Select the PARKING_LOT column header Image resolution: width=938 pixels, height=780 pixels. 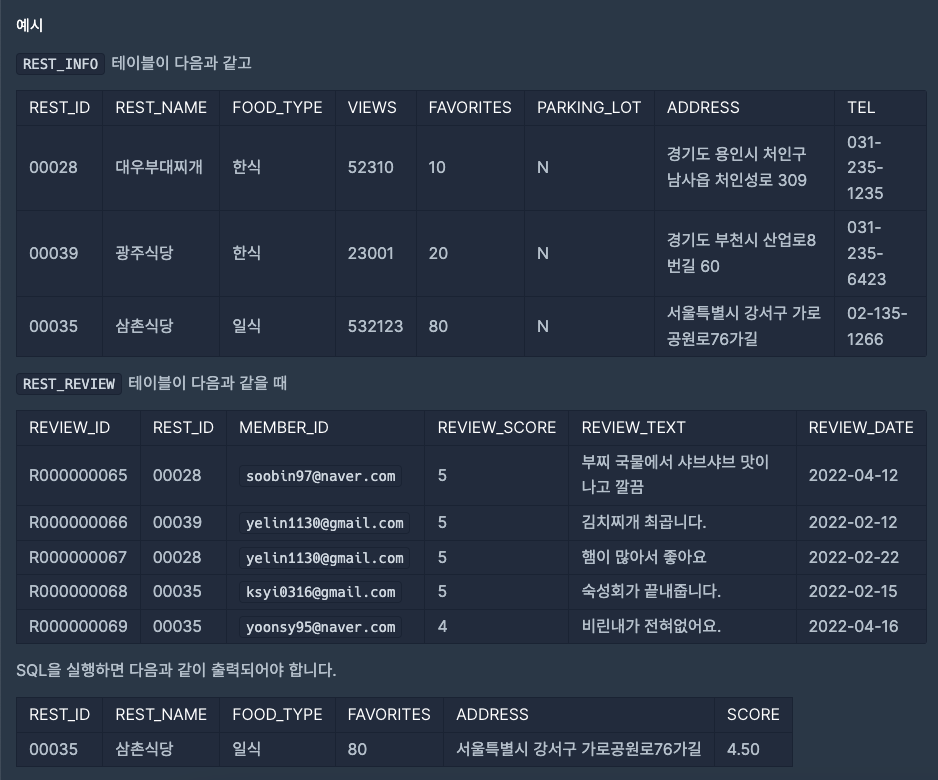click(x=589, y=108)
